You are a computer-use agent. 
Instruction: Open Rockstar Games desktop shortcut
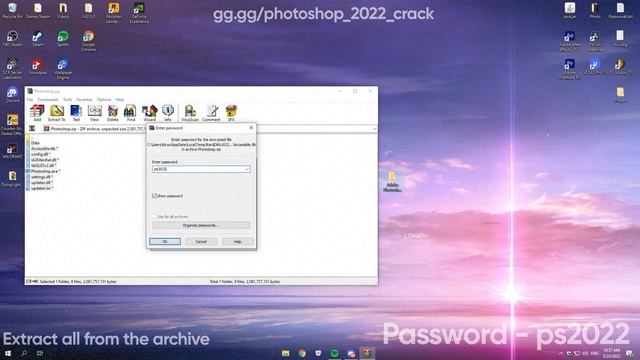113,13
